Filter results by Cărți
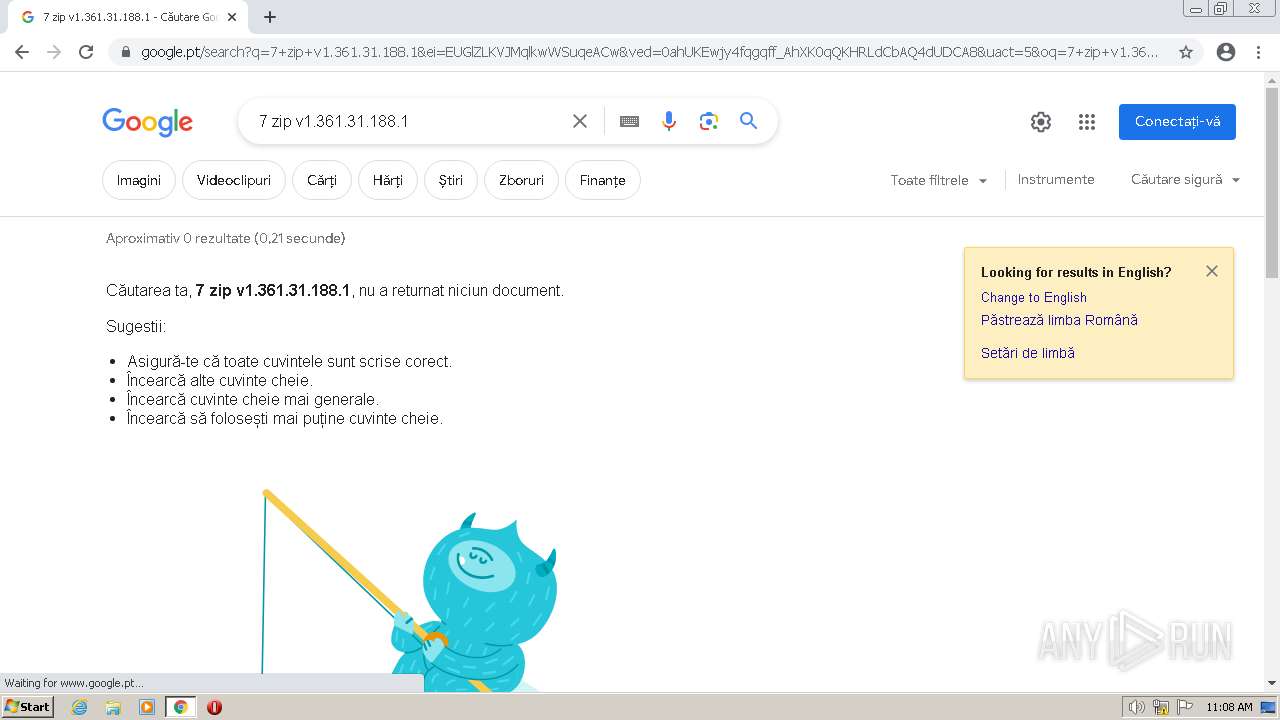This screenshot has width=1280, height=720. point(322,180)
